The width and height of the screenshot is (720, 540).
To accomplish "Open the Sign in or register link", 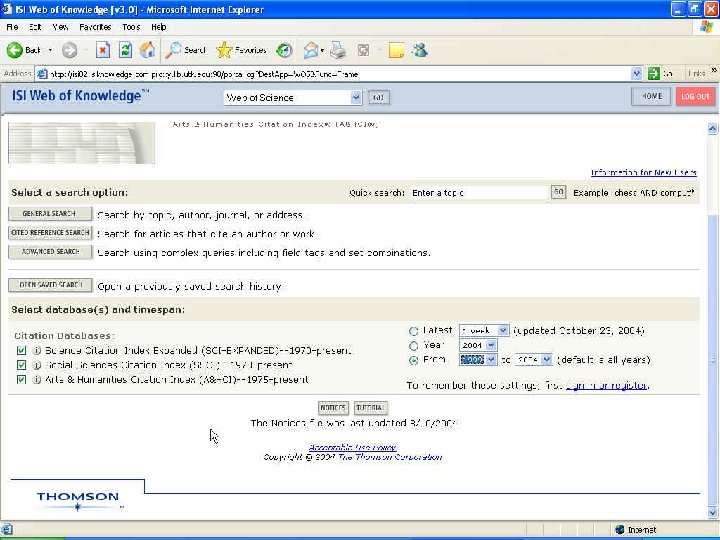I will tap(607, 385).
